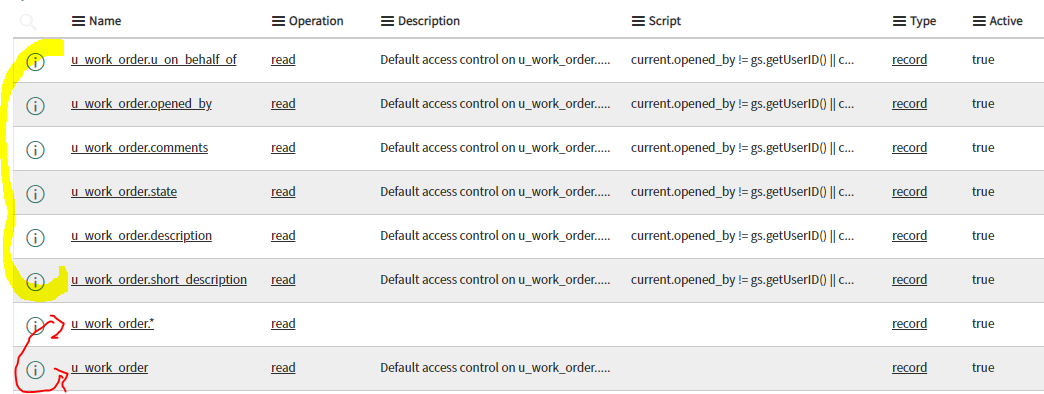
Task: Open the Operation column hamburger menu
Action: [278, 21]
